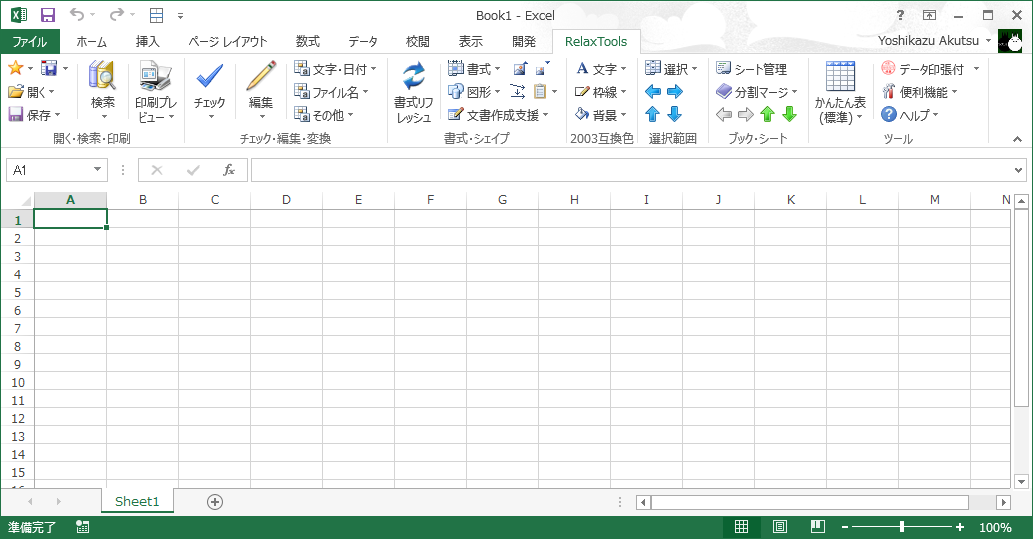This screenshot has width=1033, height=539.
Task: Click the Excel Help question mark
Action: click(900, 15)
